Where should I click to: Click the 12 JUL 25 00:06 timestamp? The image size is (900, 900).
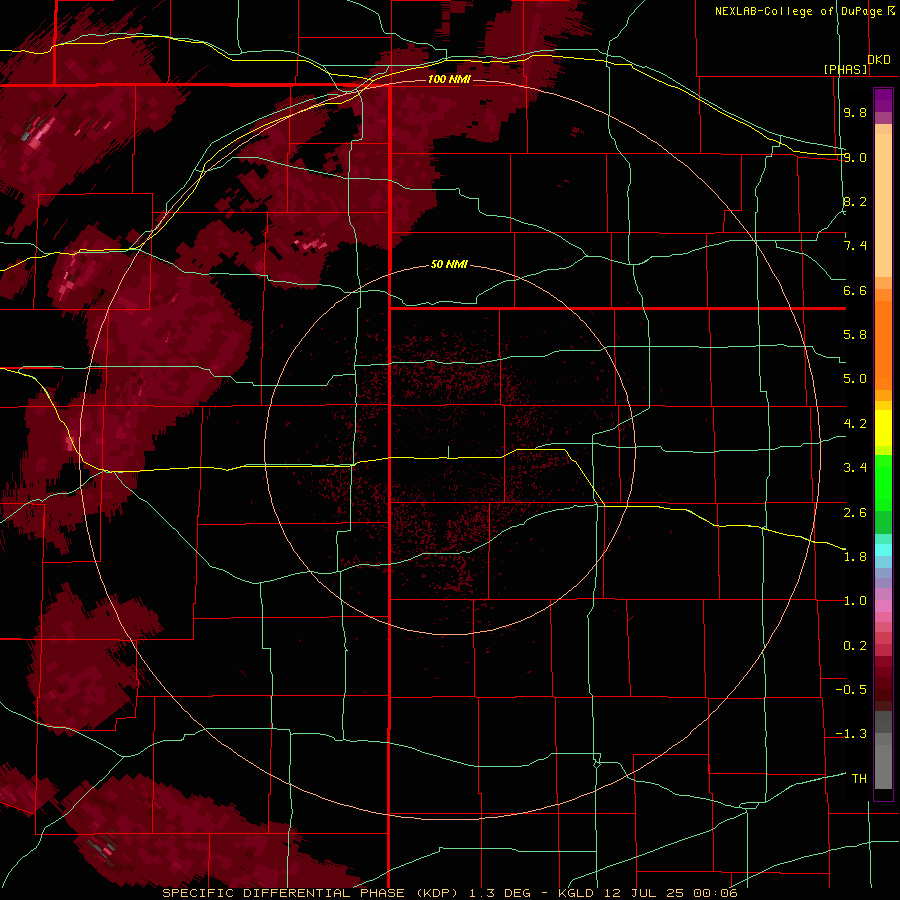click(x=670, y=893)
